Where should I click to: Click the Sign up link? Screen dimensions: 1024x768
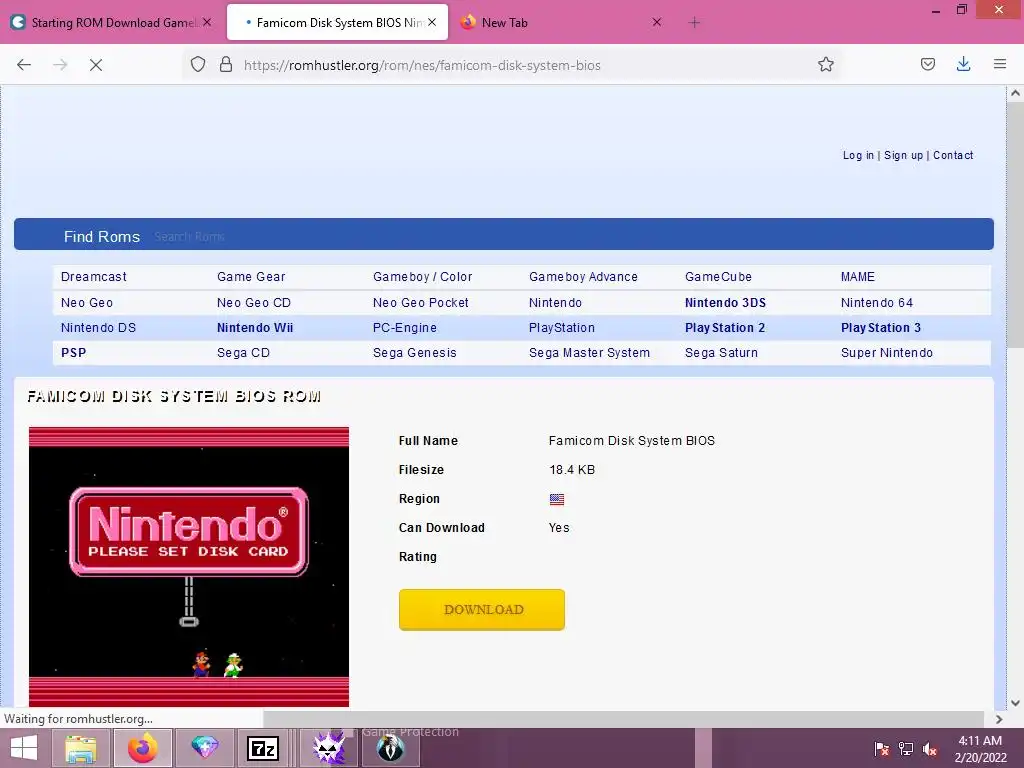pos(903,155)
